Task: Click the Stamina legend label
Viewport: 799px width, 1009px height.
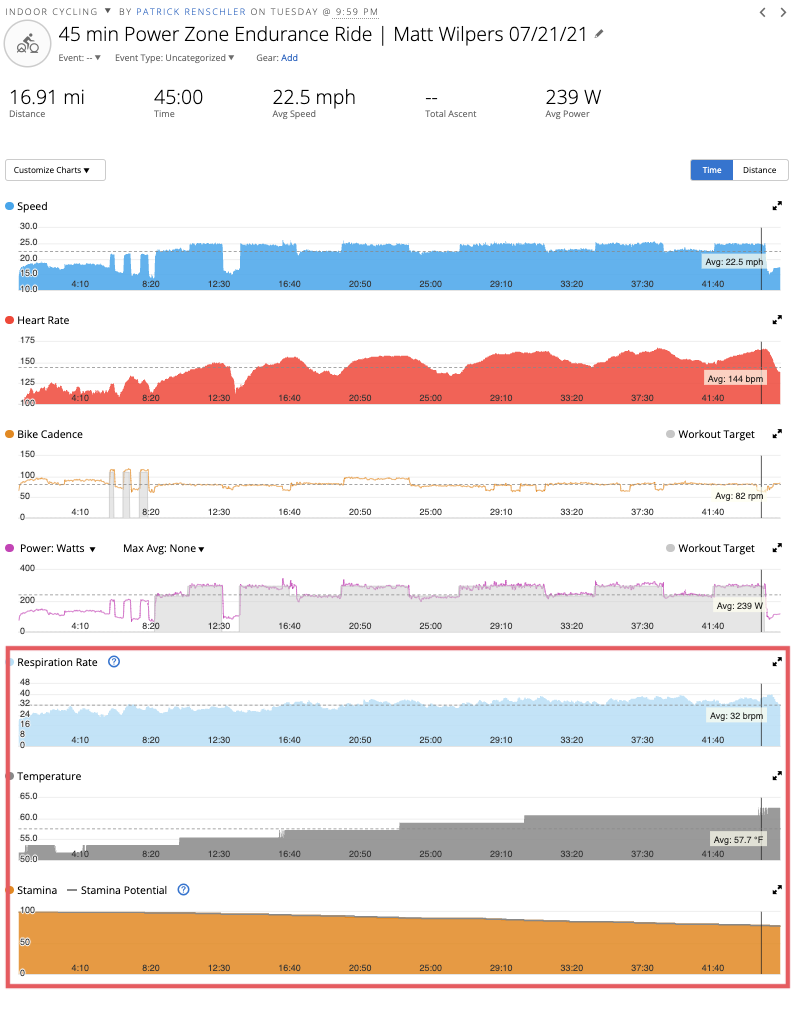Action: (x=37, y=890)
